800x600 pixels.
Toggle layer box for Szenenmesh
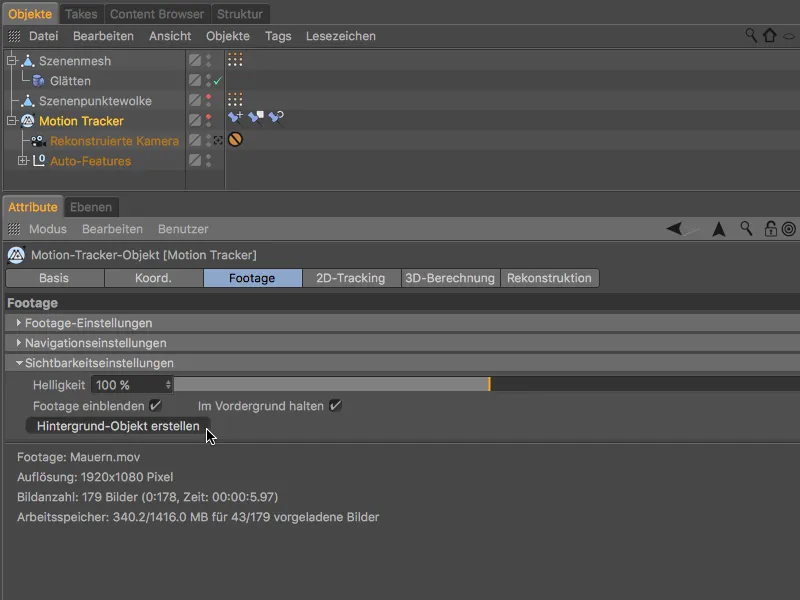point(195,60)
